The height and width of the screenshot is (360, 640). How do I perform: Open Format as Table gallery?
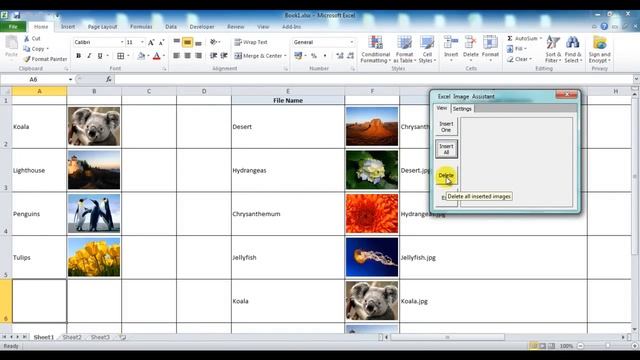404,49
